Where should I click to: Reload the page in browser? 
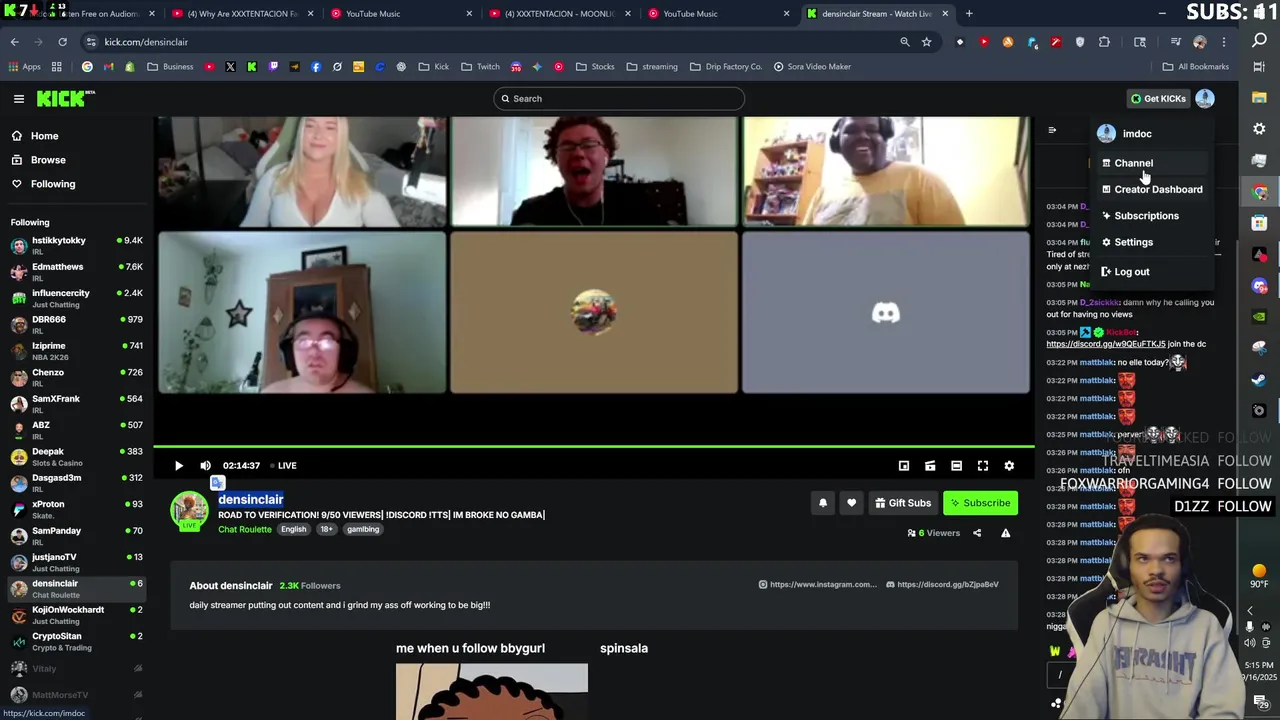coord(62,42)
